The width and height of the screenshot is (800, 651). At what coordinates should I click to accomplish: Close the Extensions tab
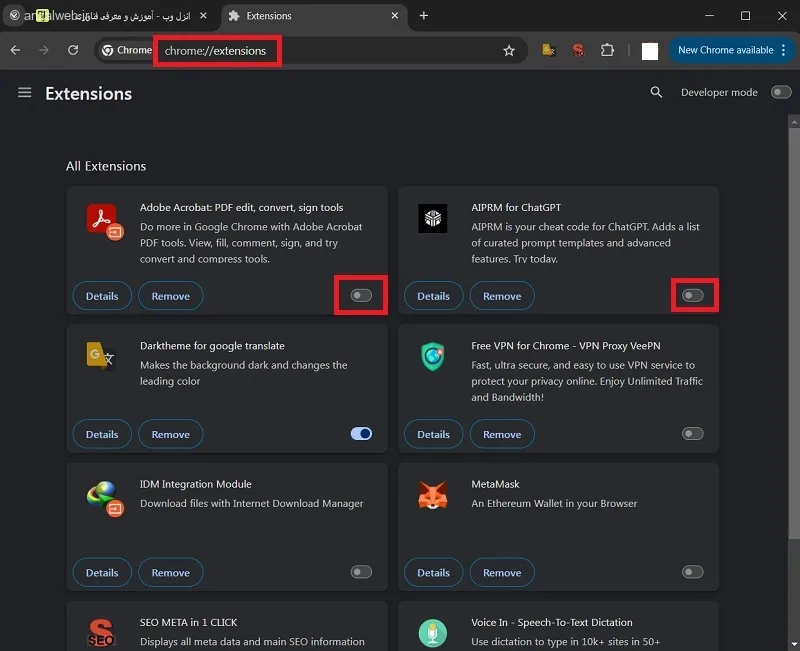(394, 16)
